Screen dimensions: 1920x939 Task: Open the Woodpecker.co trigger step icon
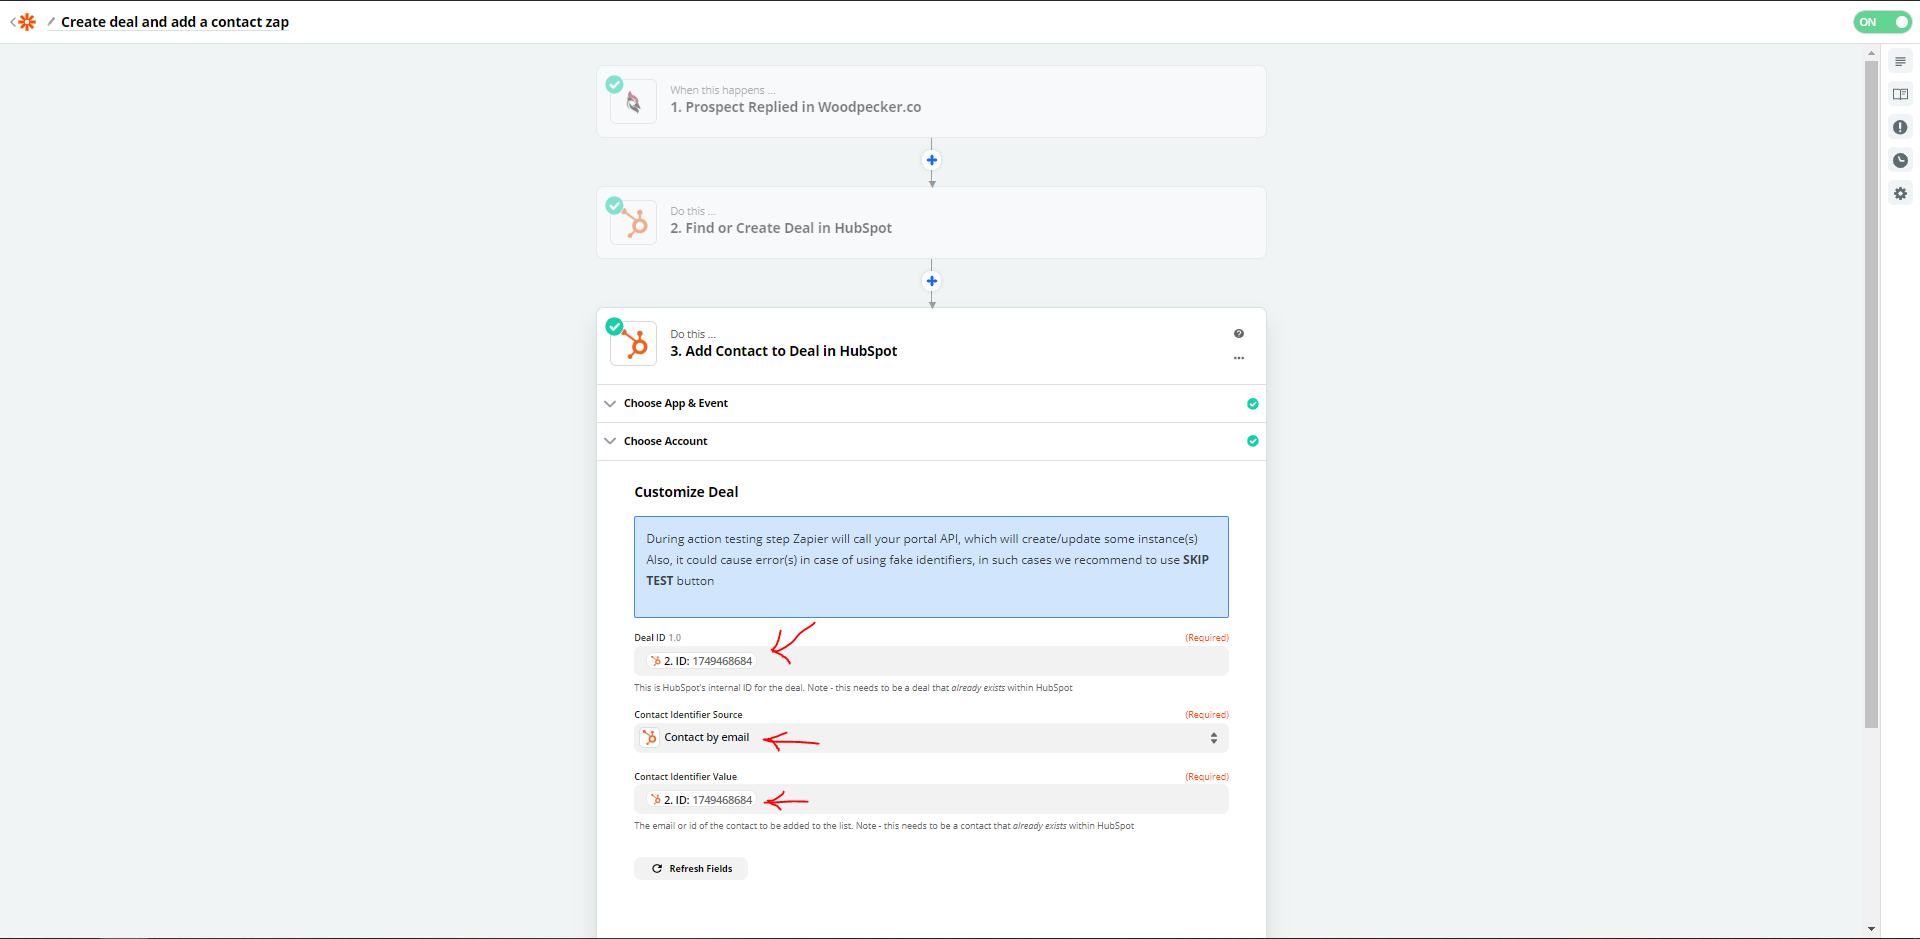tap(633, 102)
